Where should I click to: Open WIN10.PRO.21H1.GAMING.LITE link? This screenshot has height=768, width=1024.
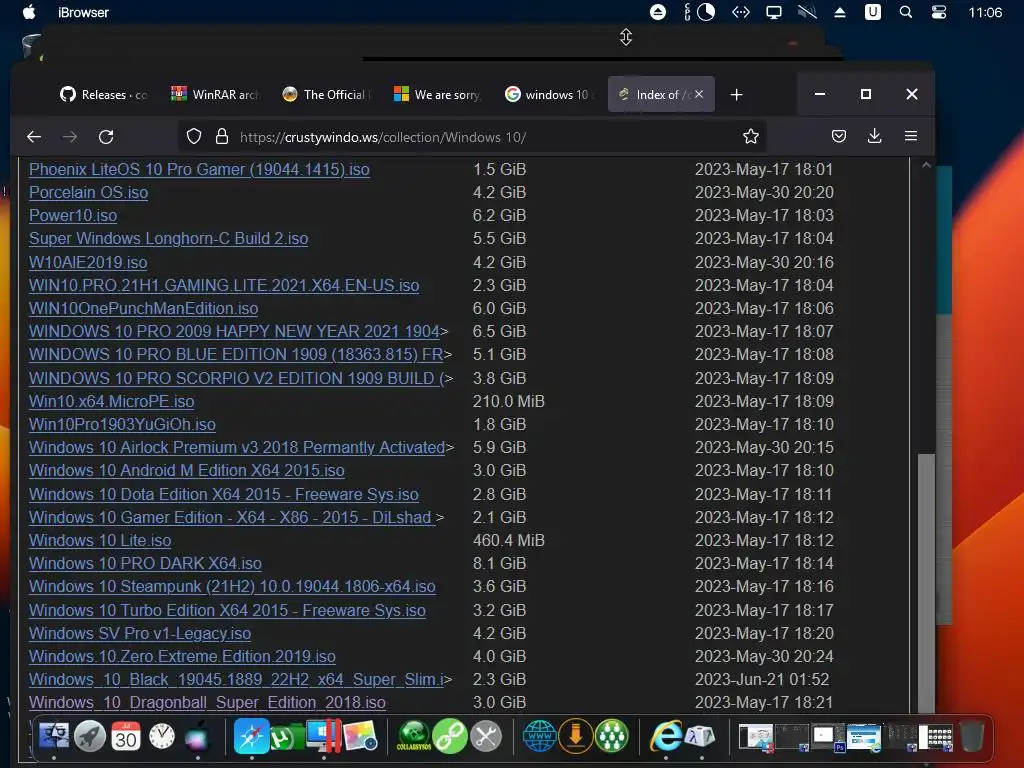pyautogui.click(x=224, y=285)
